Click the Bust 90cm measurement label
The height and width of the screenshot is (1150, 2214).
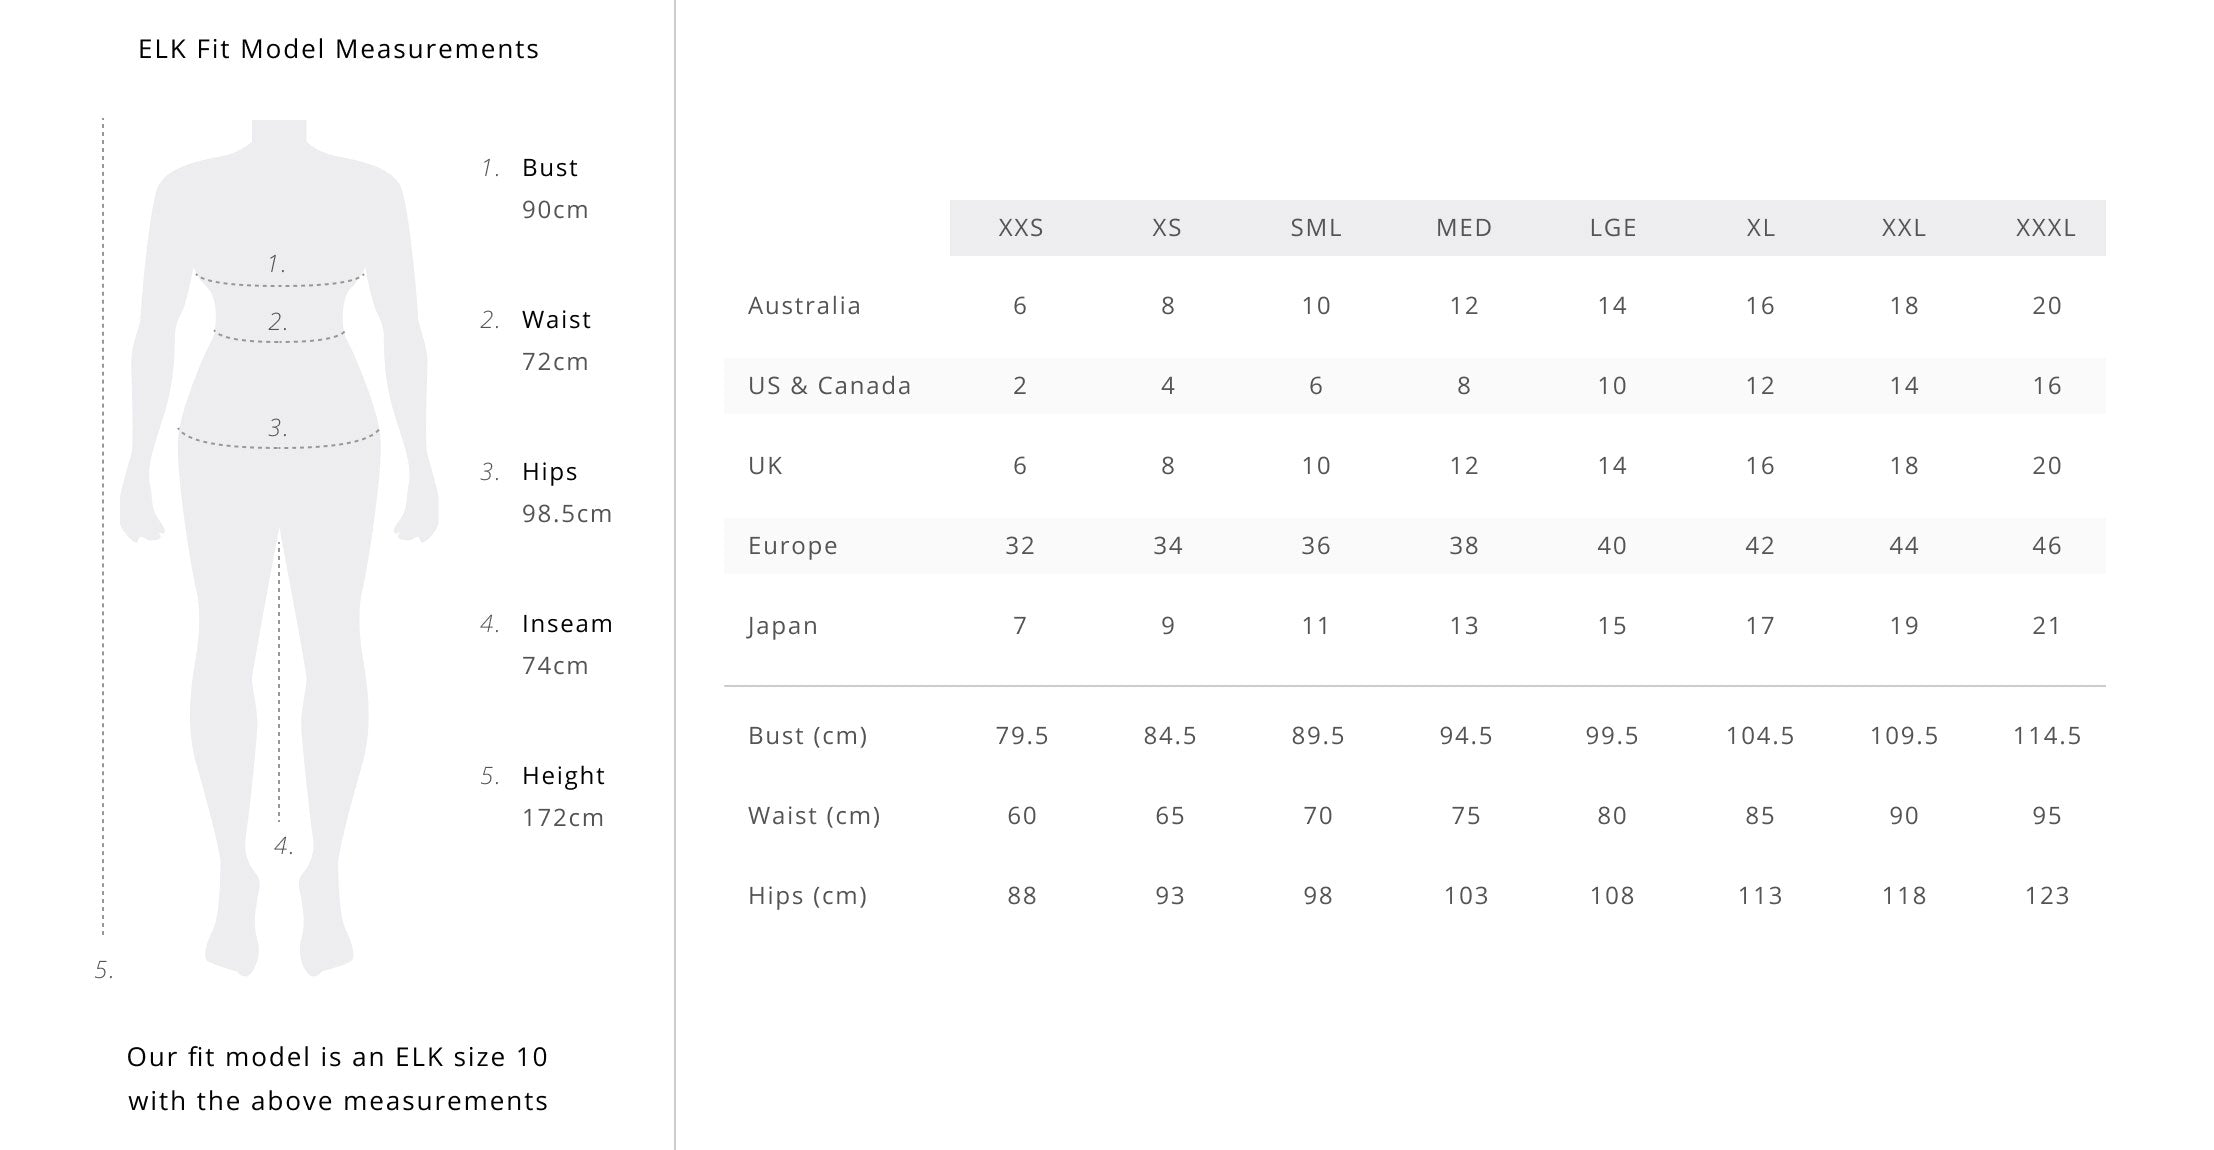pos(553,189)
